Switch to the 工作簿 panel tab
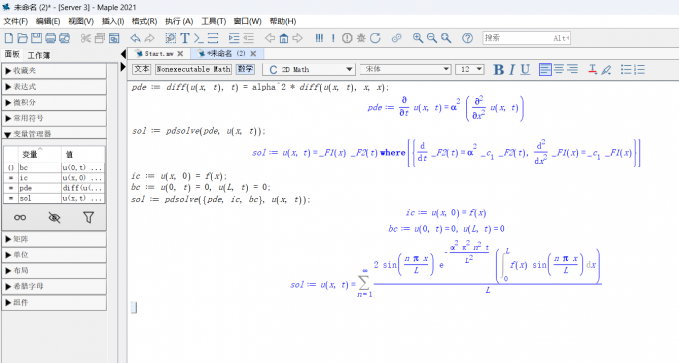679x363 pixels. 39,55
